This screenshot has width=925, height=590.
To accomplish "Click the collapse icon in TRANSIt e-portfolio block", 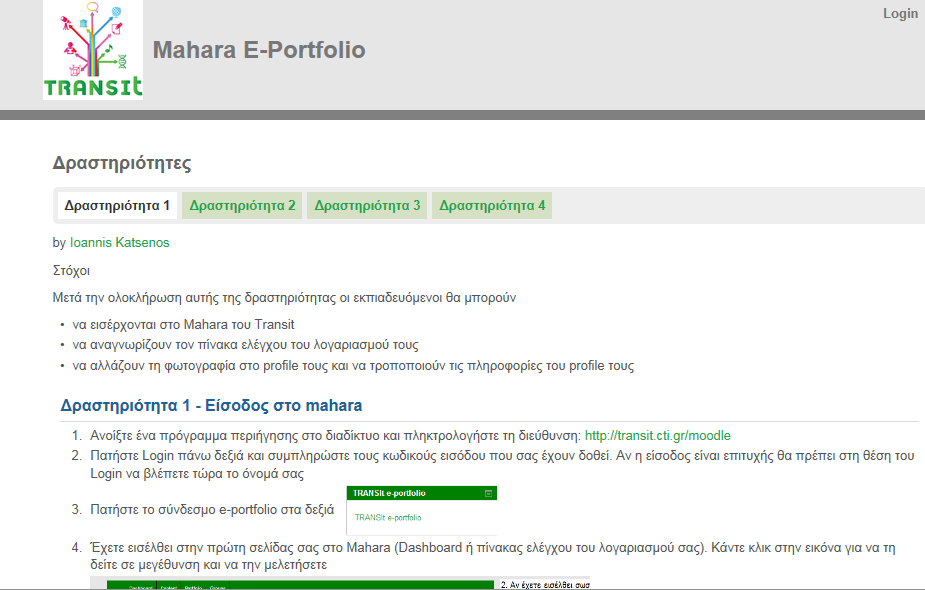I will coord(488,493).
